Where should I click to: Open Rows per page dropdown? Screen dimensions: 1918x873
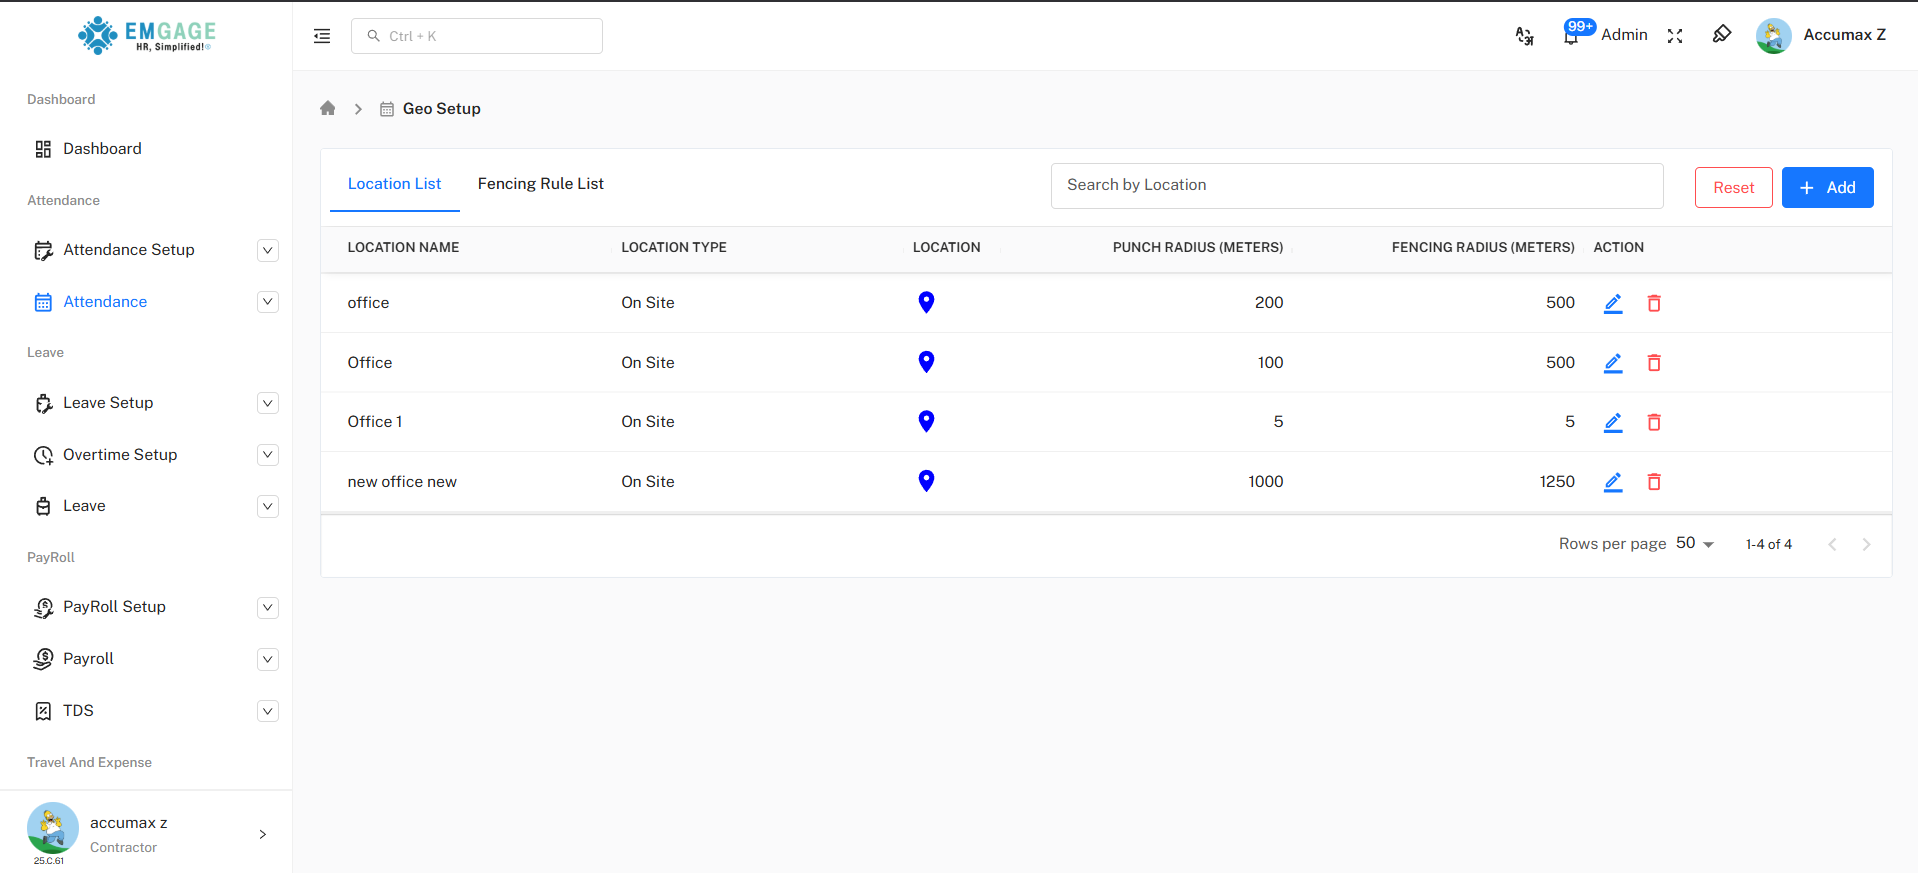pyautogui.click(x=1695, y=544)
